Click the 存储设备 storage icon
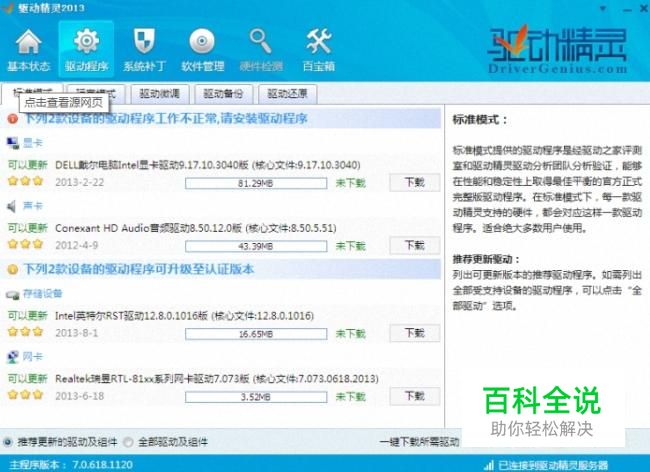The width and height of the screenshot is (650, 472). (12, 295)
